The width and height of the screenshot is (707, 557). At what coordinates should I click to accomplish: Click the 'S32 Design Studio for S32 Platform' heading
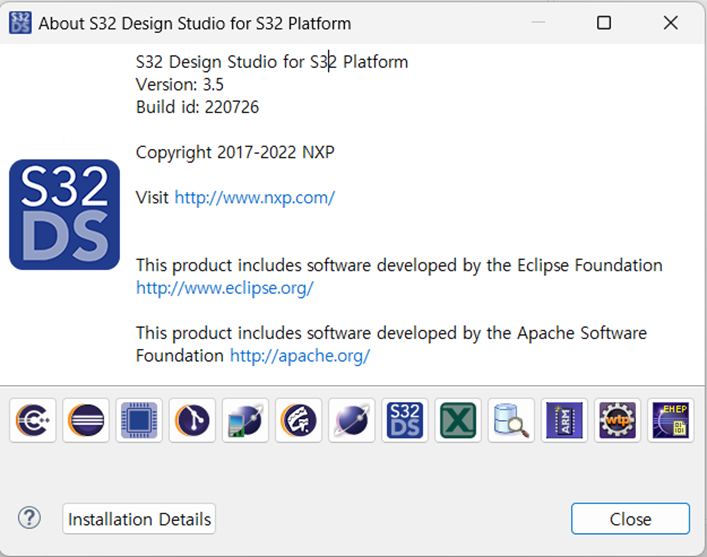272,62
